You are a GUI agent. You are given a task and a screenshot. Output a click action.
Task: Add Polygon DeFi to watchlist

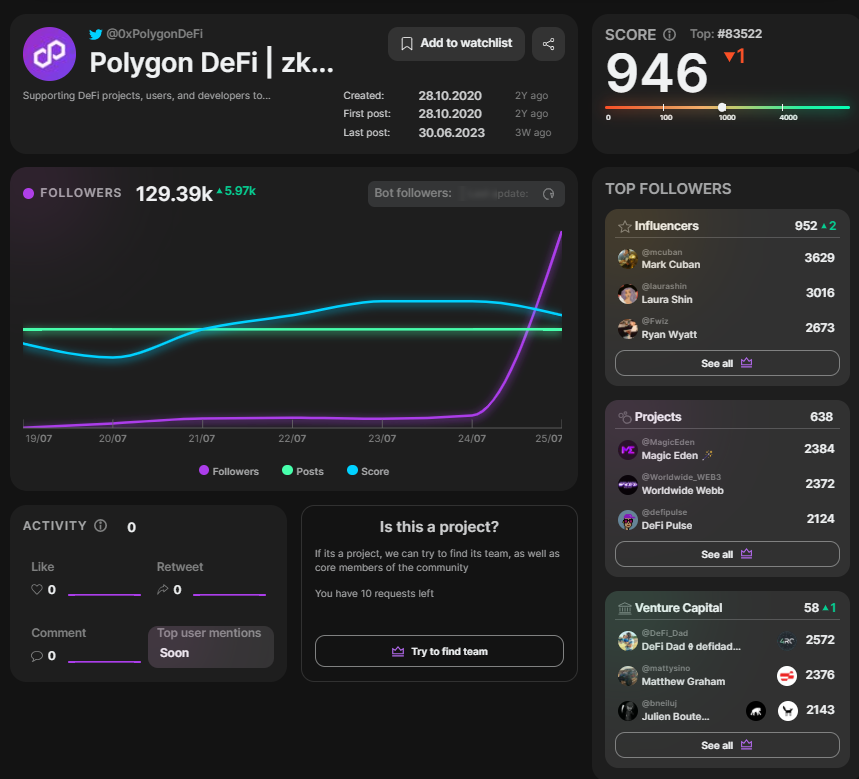(456, 44)
